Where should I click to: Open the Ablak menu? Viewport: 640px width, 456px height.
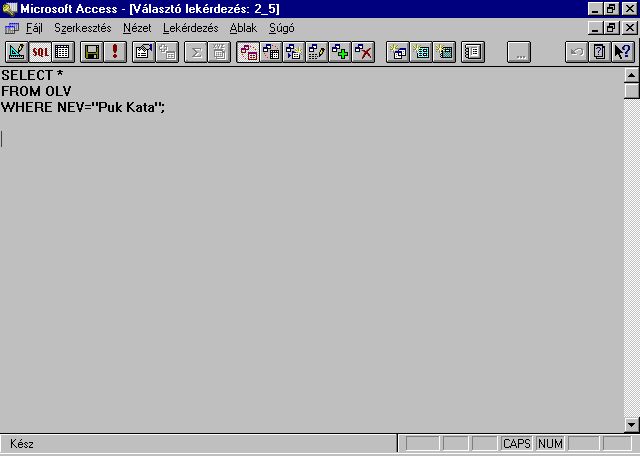click(x=243, y=28)
